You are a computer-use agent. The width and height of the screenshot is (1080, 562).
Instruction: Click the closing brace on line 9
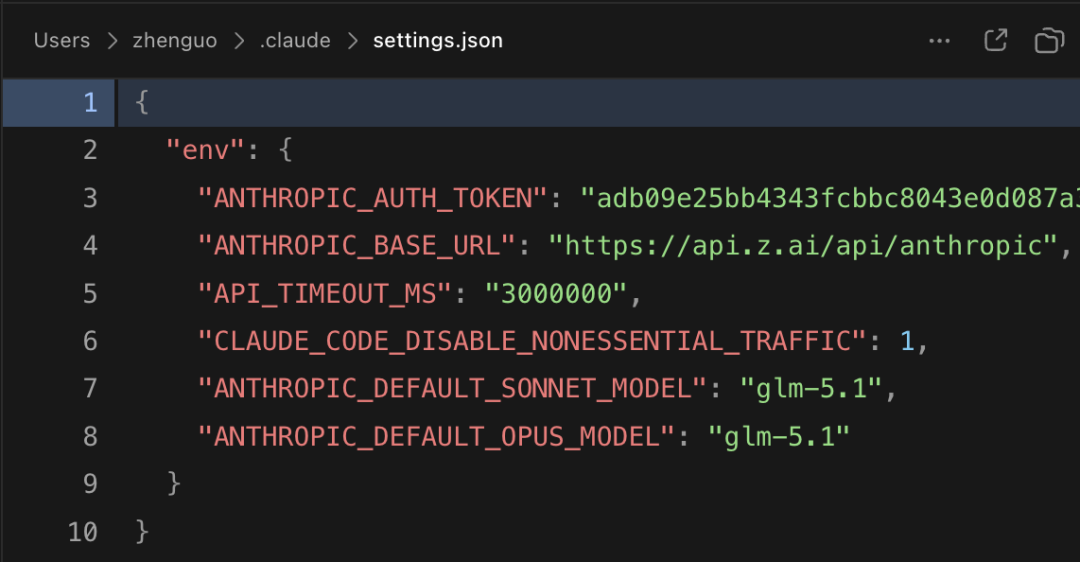pos(174,484)
